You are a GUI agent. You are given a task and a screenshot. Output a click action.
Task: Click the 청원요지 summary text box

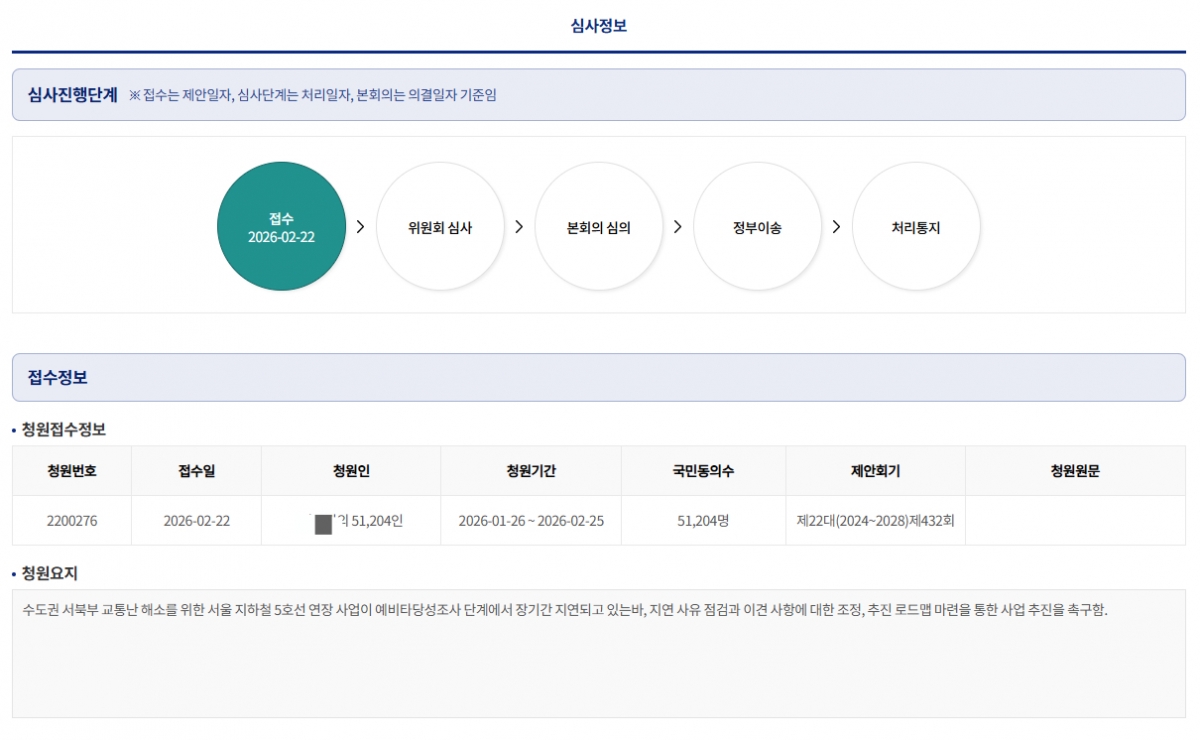[x=598, y=653]
